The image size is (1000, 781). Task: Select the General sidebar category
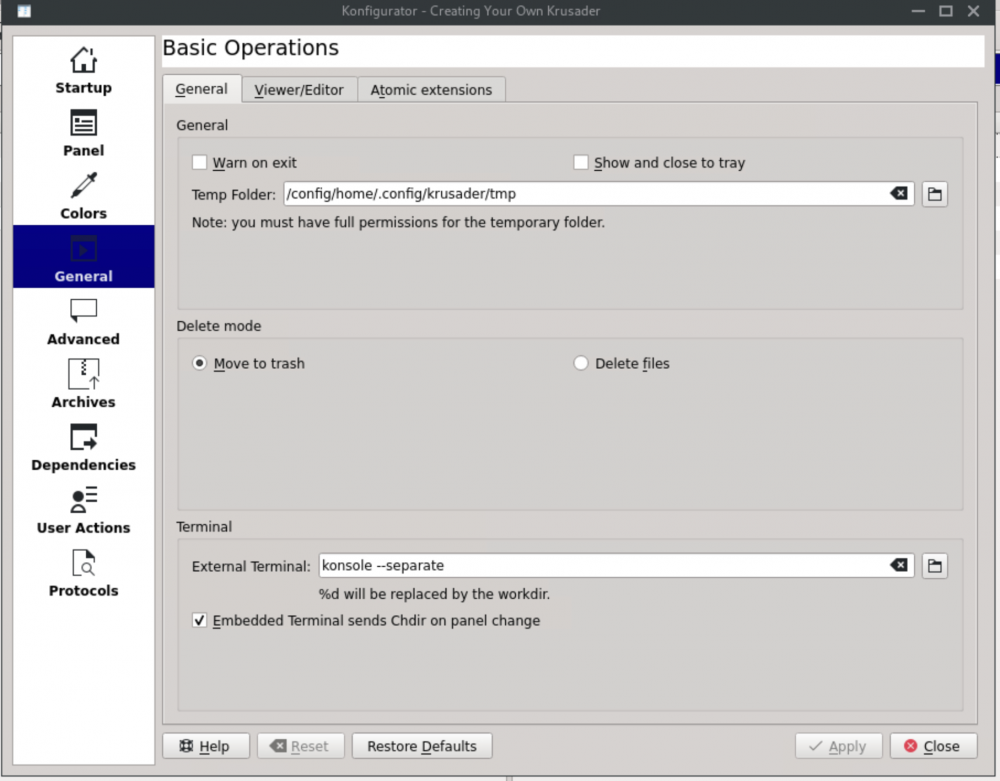[84, 257]
